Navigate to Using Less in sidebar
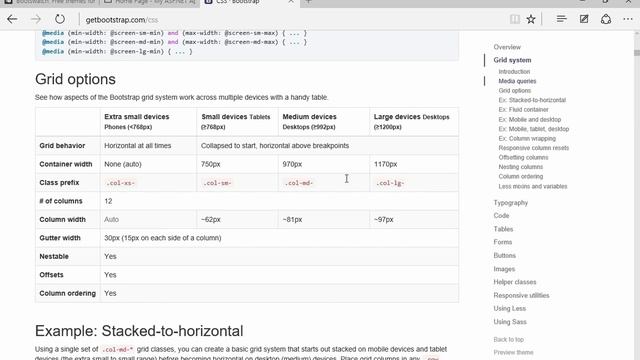The width and height of the screenshot is (640, 360). point(509,309)
